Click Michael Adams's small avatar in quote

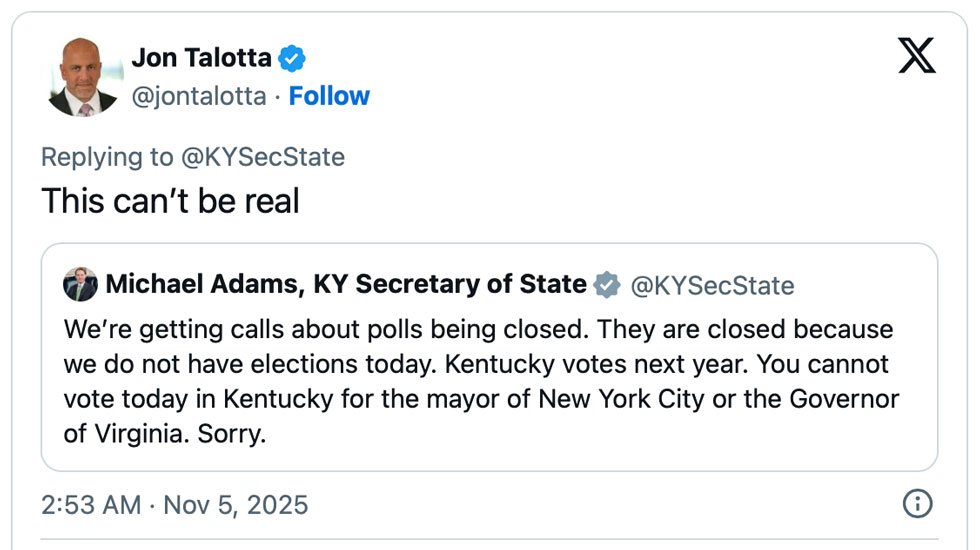pos(80,285)
